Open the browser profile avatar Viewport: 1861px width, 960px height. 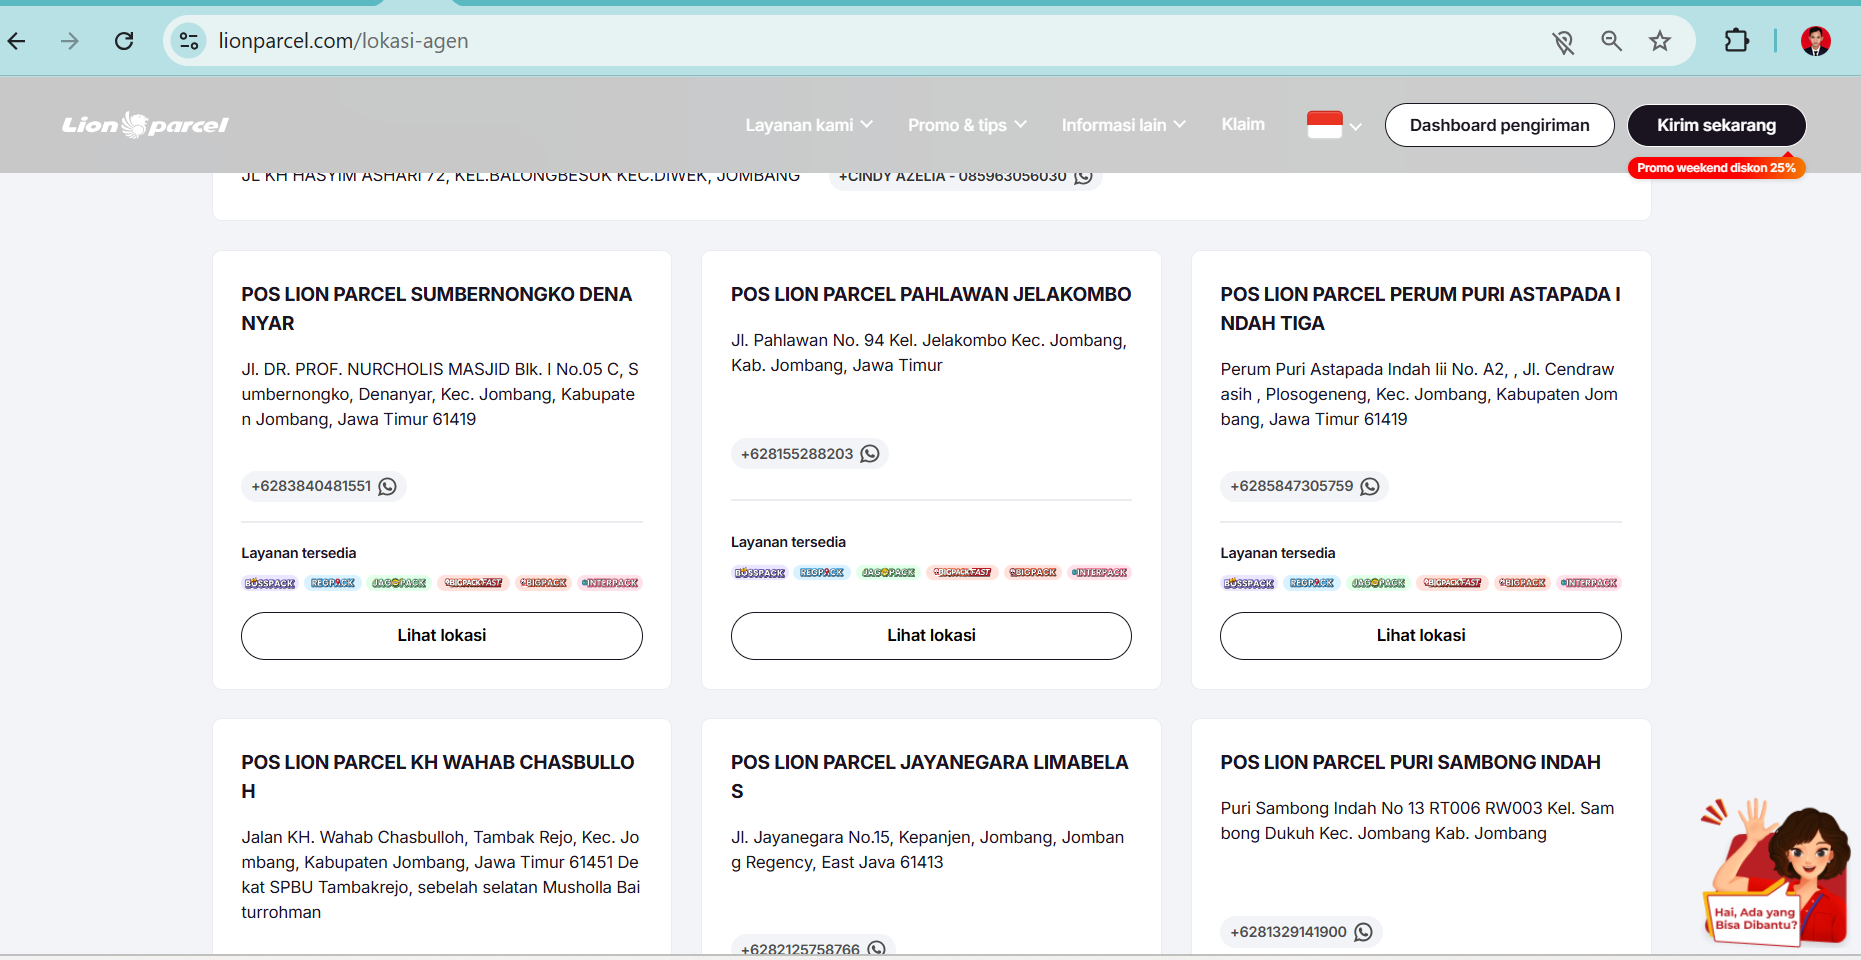tap(1816, 41)
